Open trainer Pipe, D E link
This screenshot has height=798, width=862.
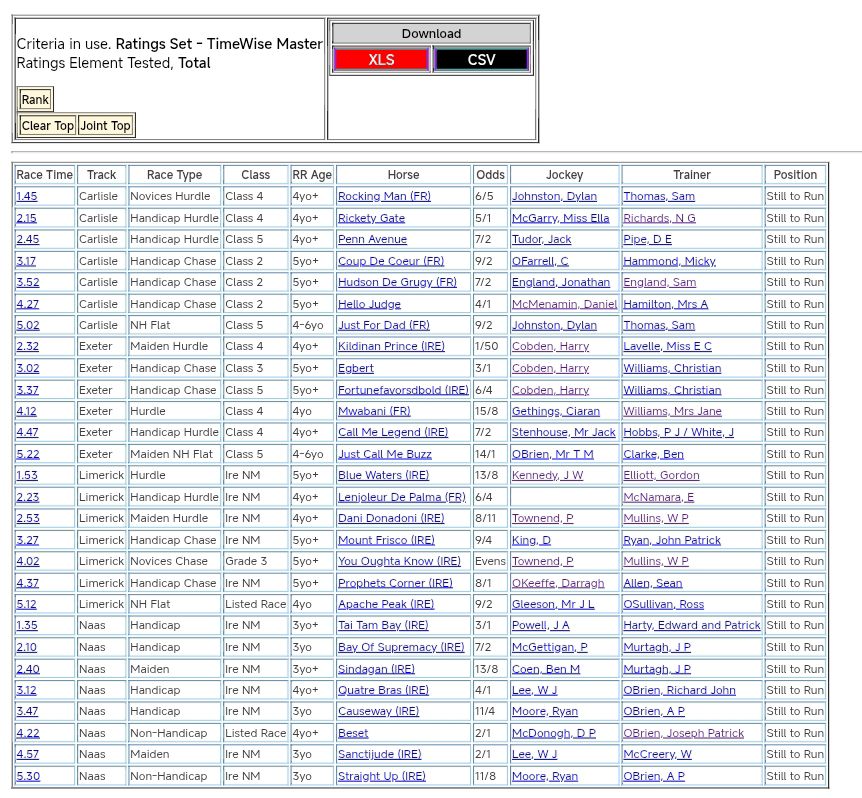coord(647,240)
